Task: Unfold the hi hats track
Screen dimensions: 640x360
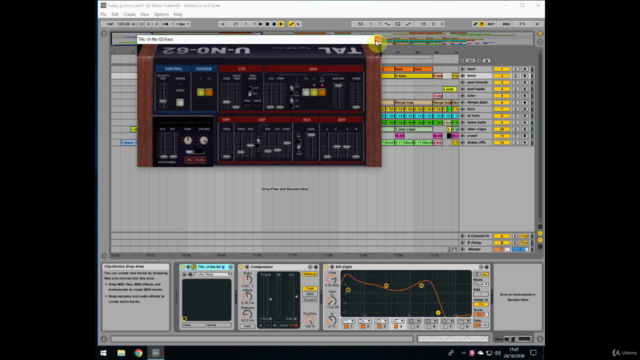Action: point(462,116)
